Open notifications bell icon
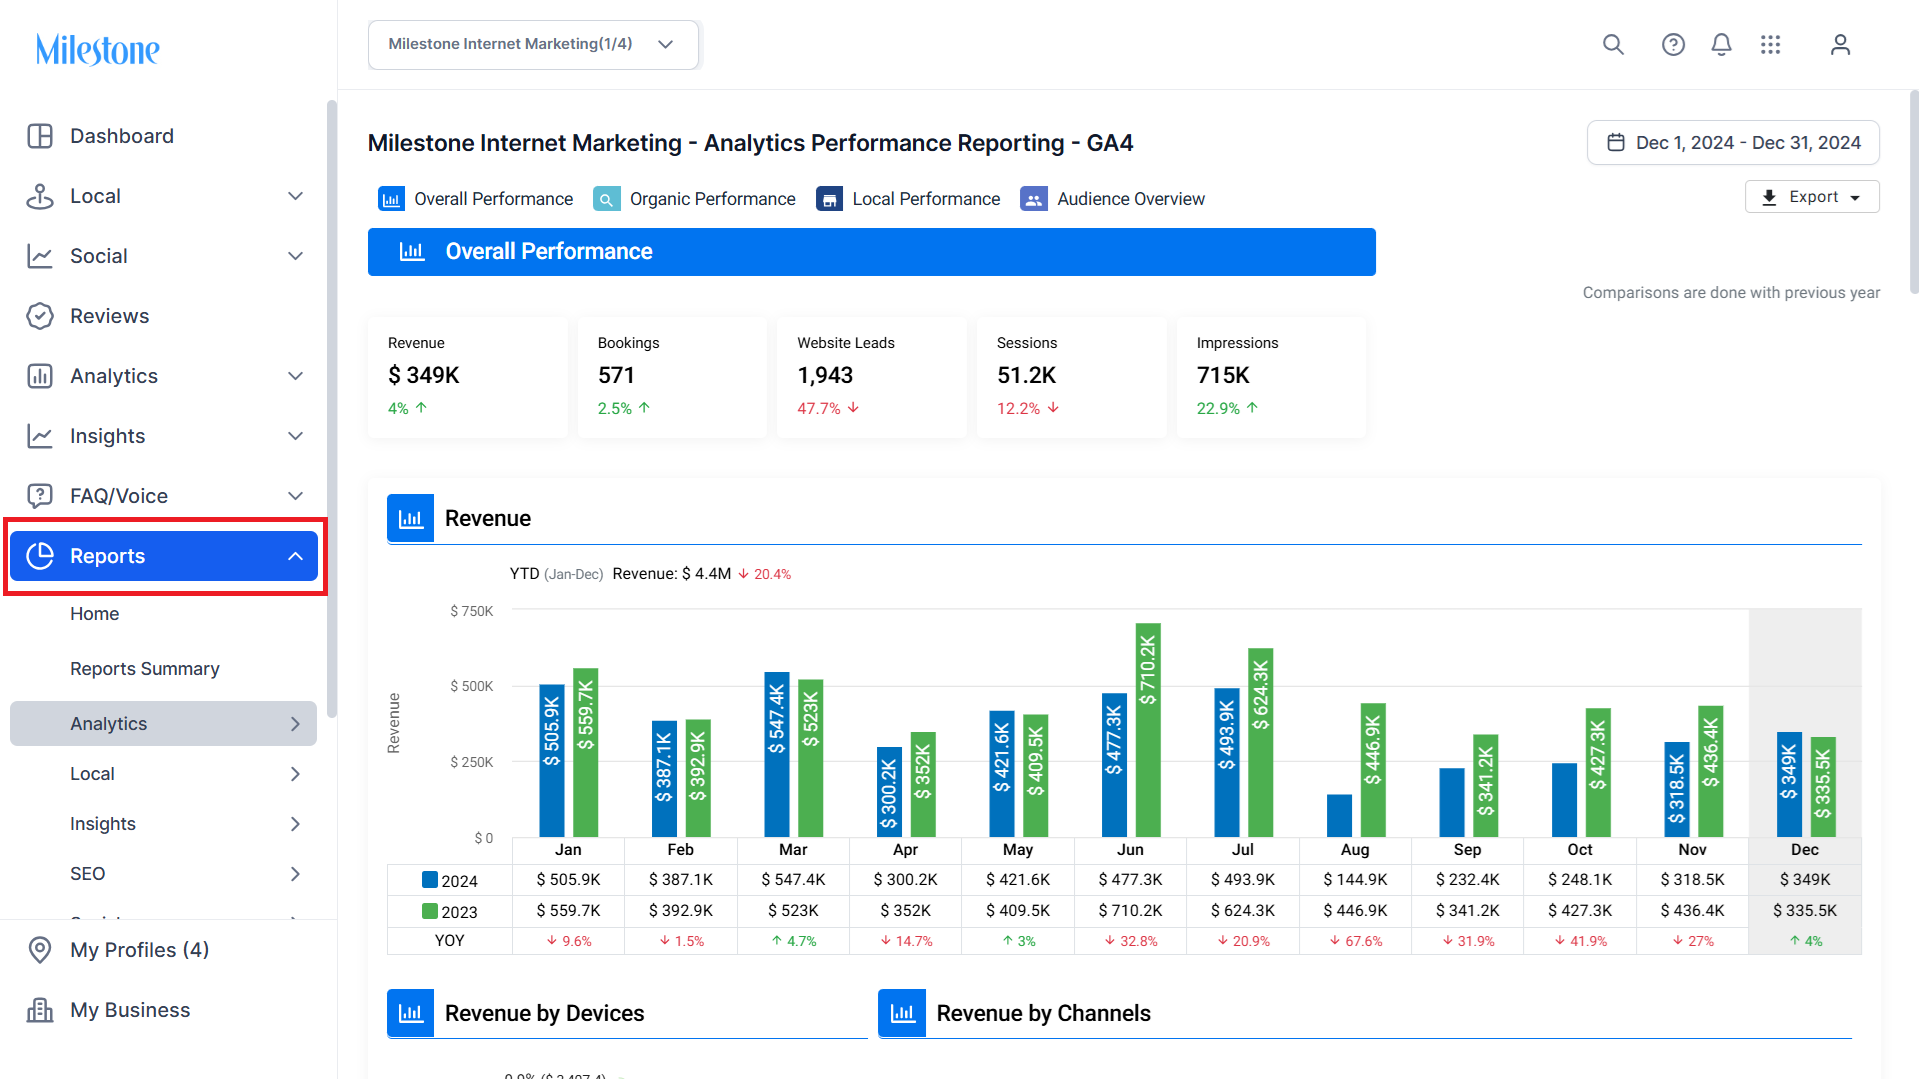 tap(1721, 44)
